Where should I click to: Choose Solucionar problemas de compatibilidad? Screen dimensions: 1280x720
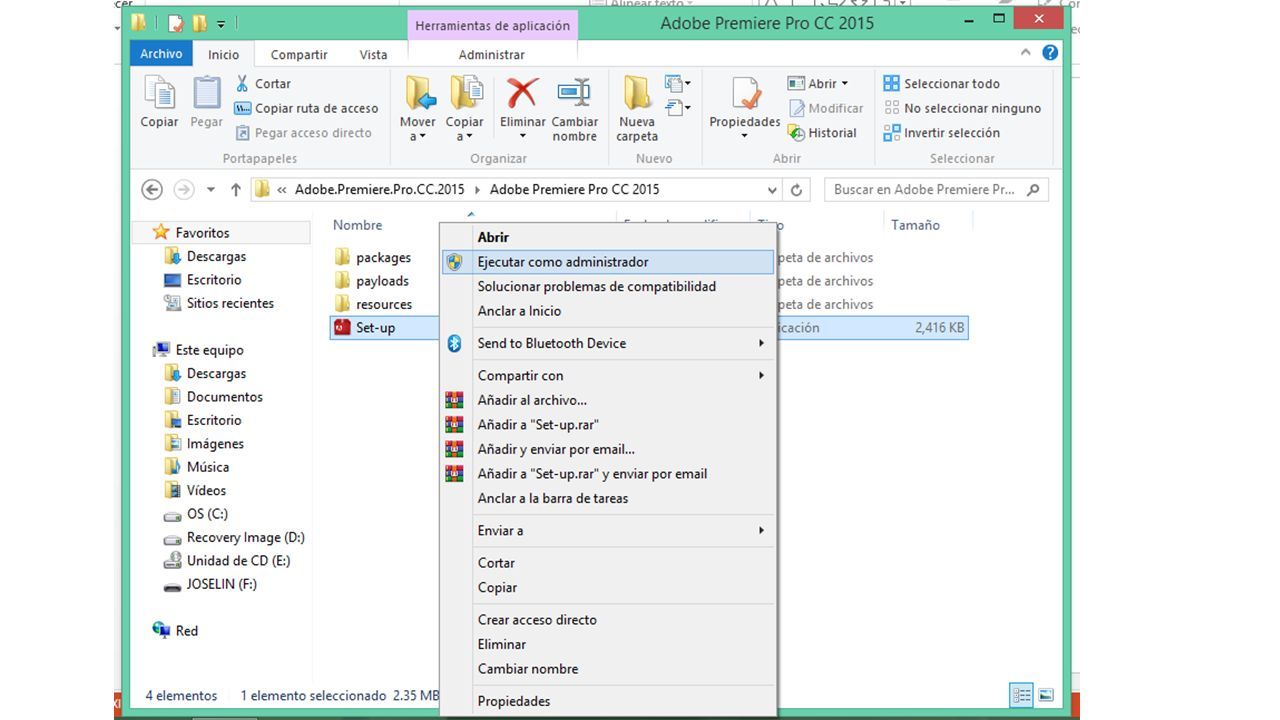pyautogui.click(x=608, y=286)
